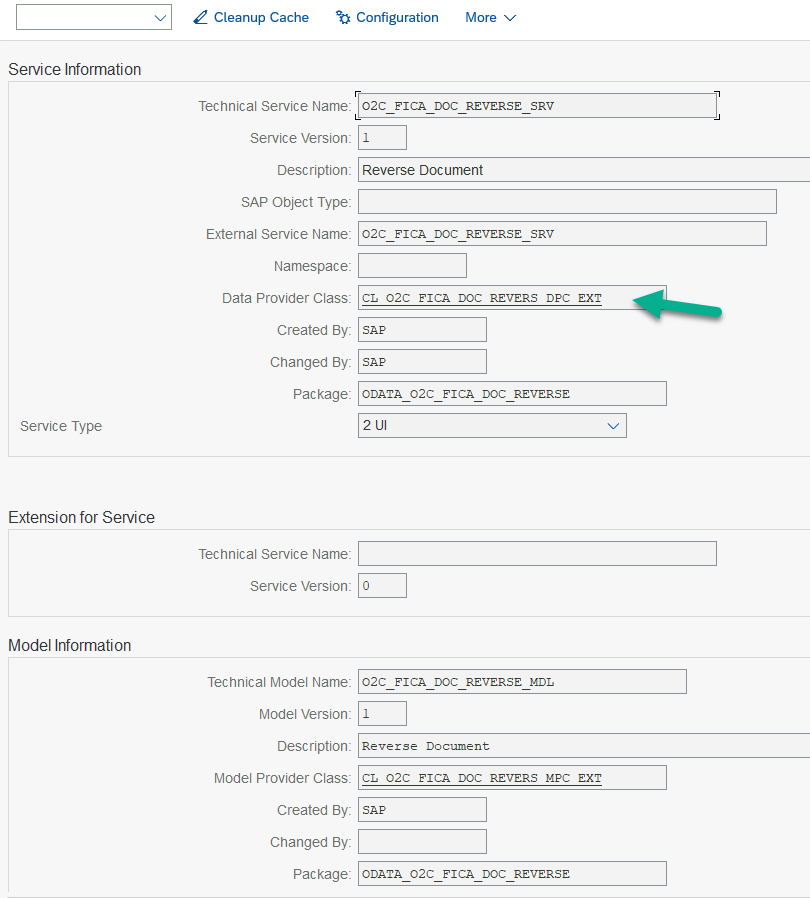Open the CL_O2C_FICA_DOC_REVERS_MPC_EXT class link
The height and width of the screenshot is (898, 810).
click(482, 778)
